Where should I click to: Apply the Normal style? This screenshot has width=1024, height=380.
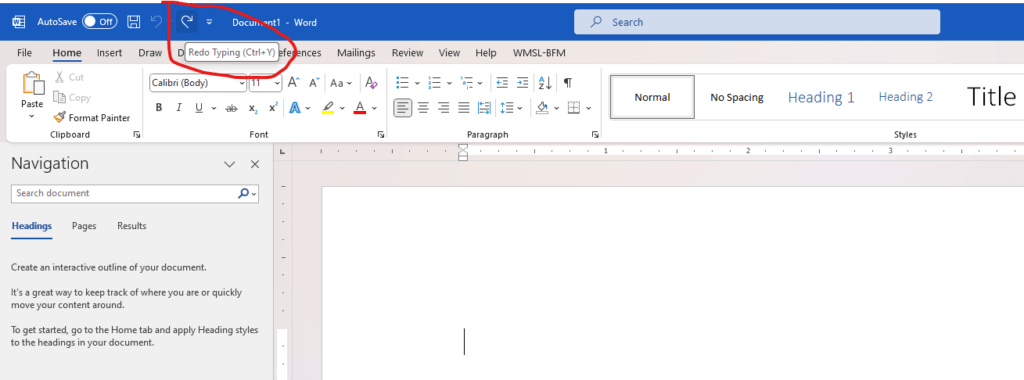click(652, 97)
